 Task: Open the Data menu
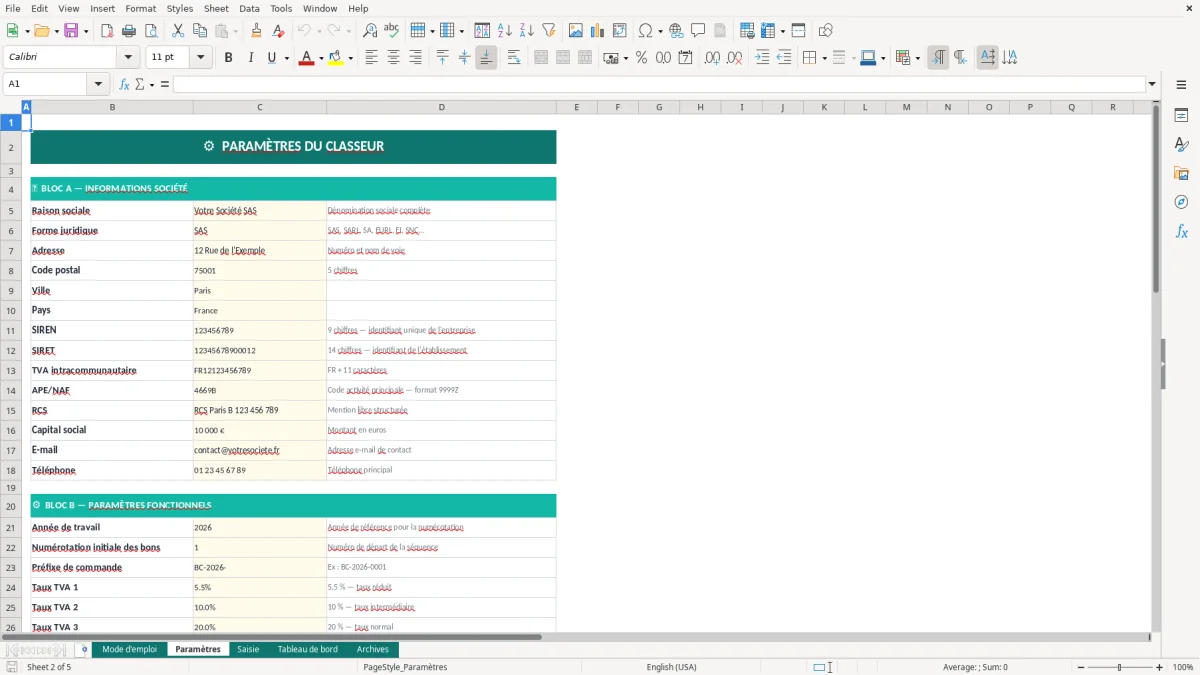(249, 8)
